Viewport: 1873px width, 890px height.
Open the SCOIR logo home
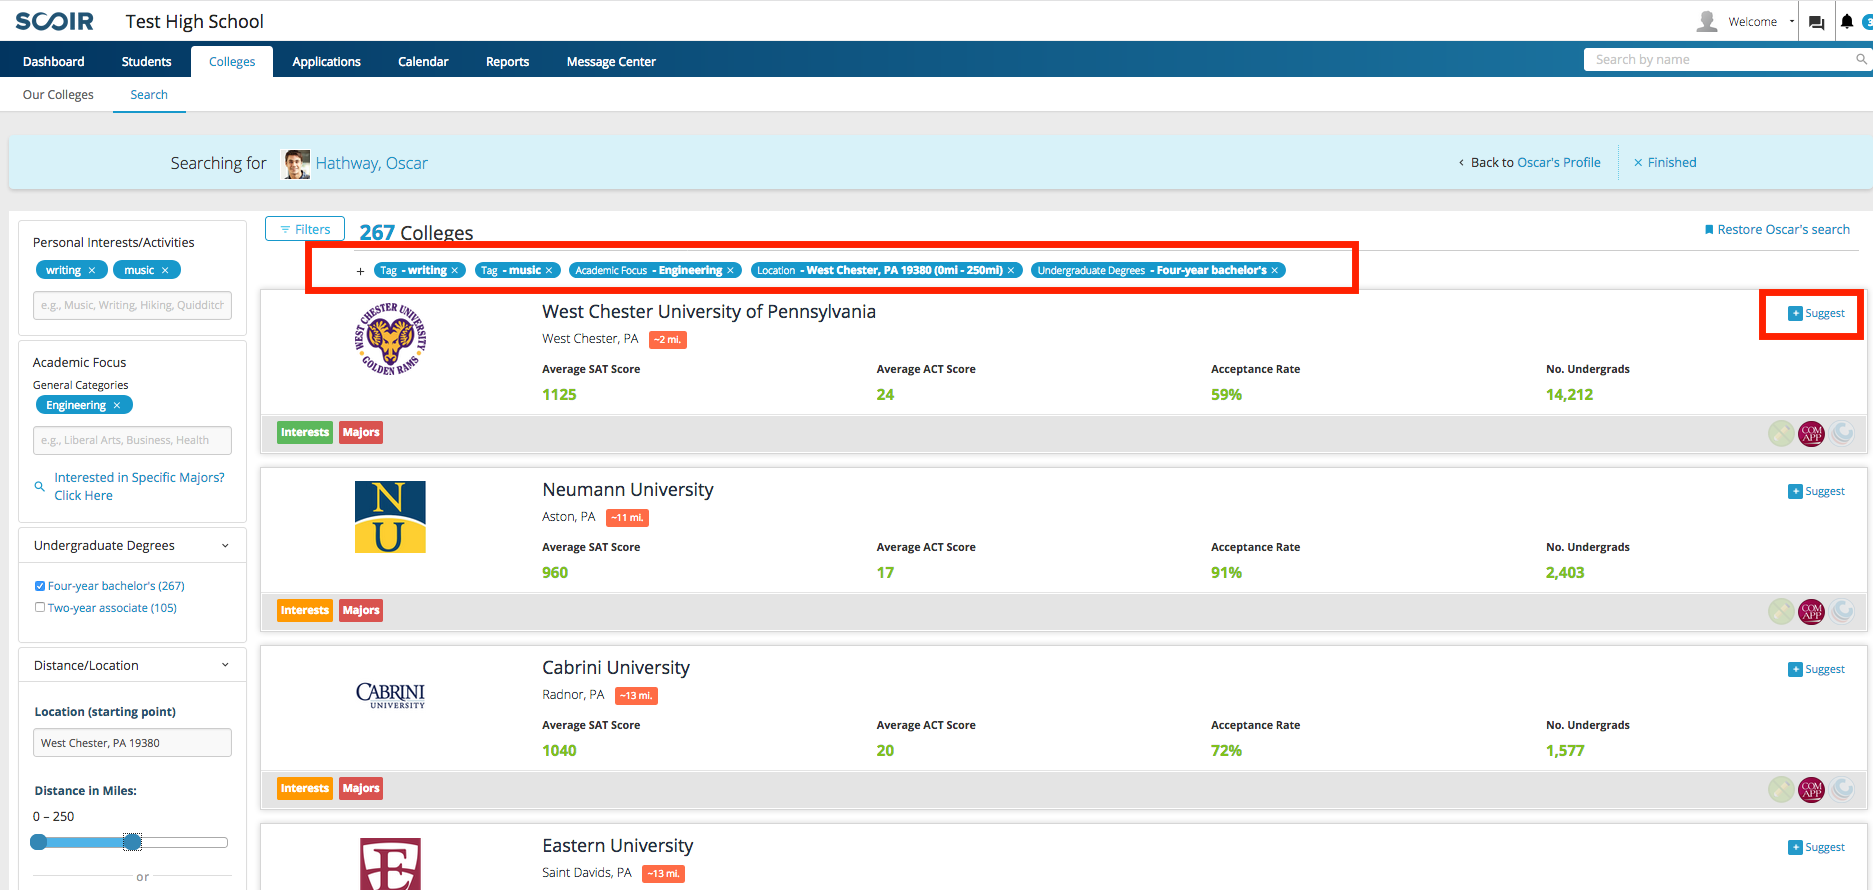tap(54, 21)
